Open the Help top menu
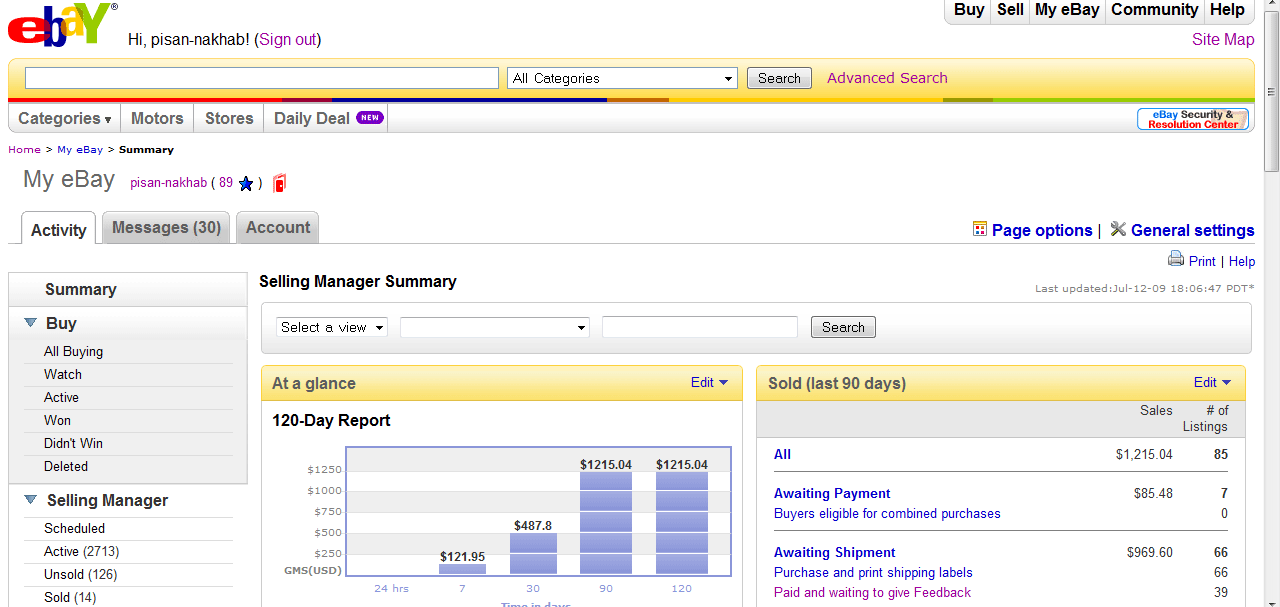 1227,10
